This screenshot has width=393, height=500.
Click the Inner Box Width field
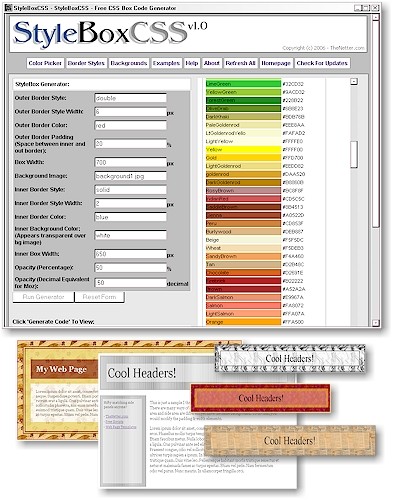tap(130, 254)
